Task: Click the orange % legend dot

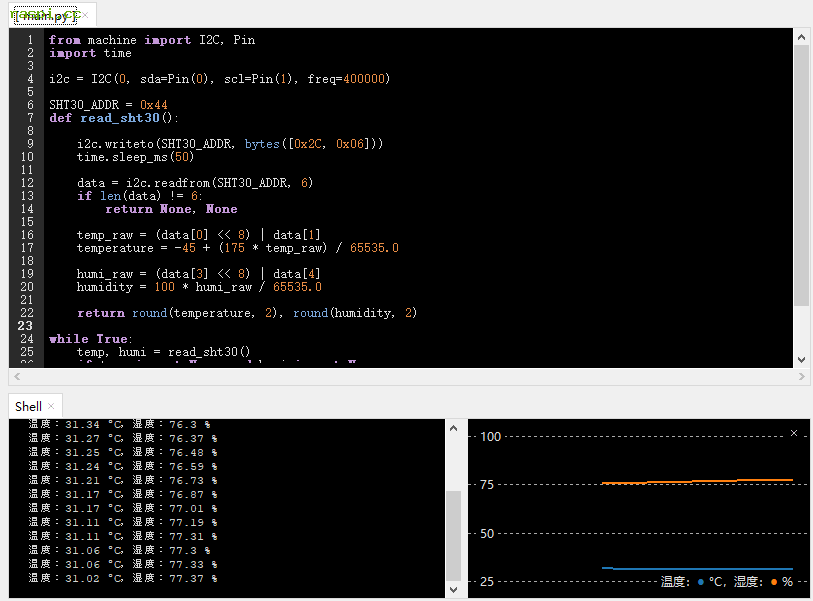Action: pos(774,582)
